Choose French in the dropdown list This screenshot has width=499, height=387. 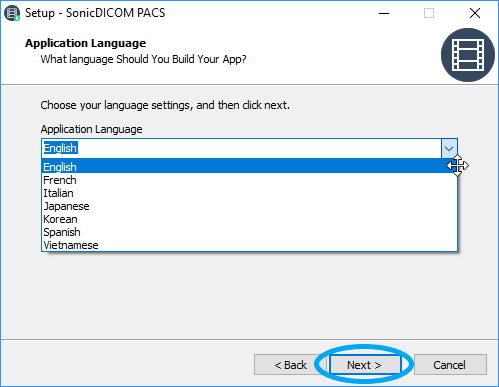[249, 180]
